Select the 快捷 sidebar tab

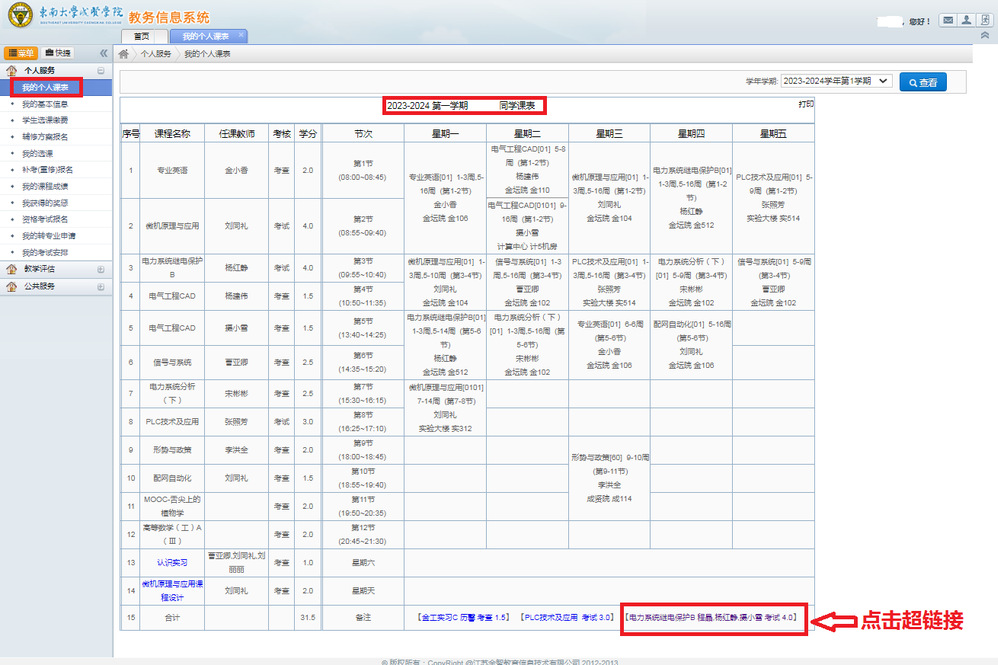58,53
